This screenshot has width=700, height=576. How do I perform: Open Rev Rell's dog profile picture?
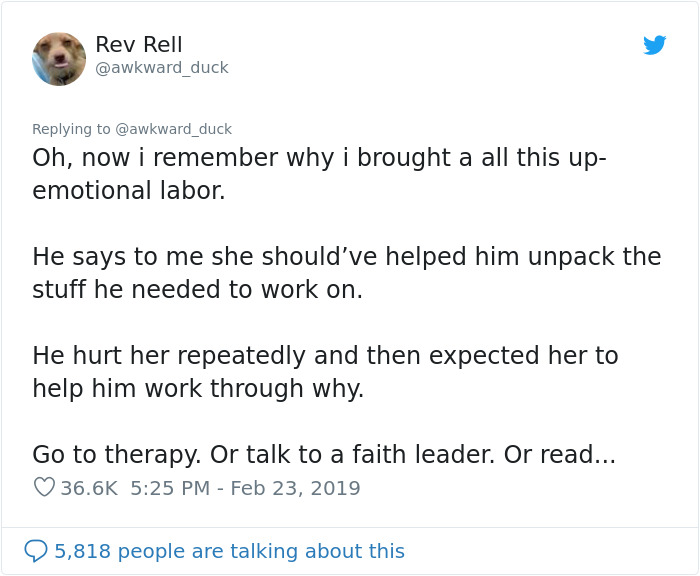tap(59, 58)
